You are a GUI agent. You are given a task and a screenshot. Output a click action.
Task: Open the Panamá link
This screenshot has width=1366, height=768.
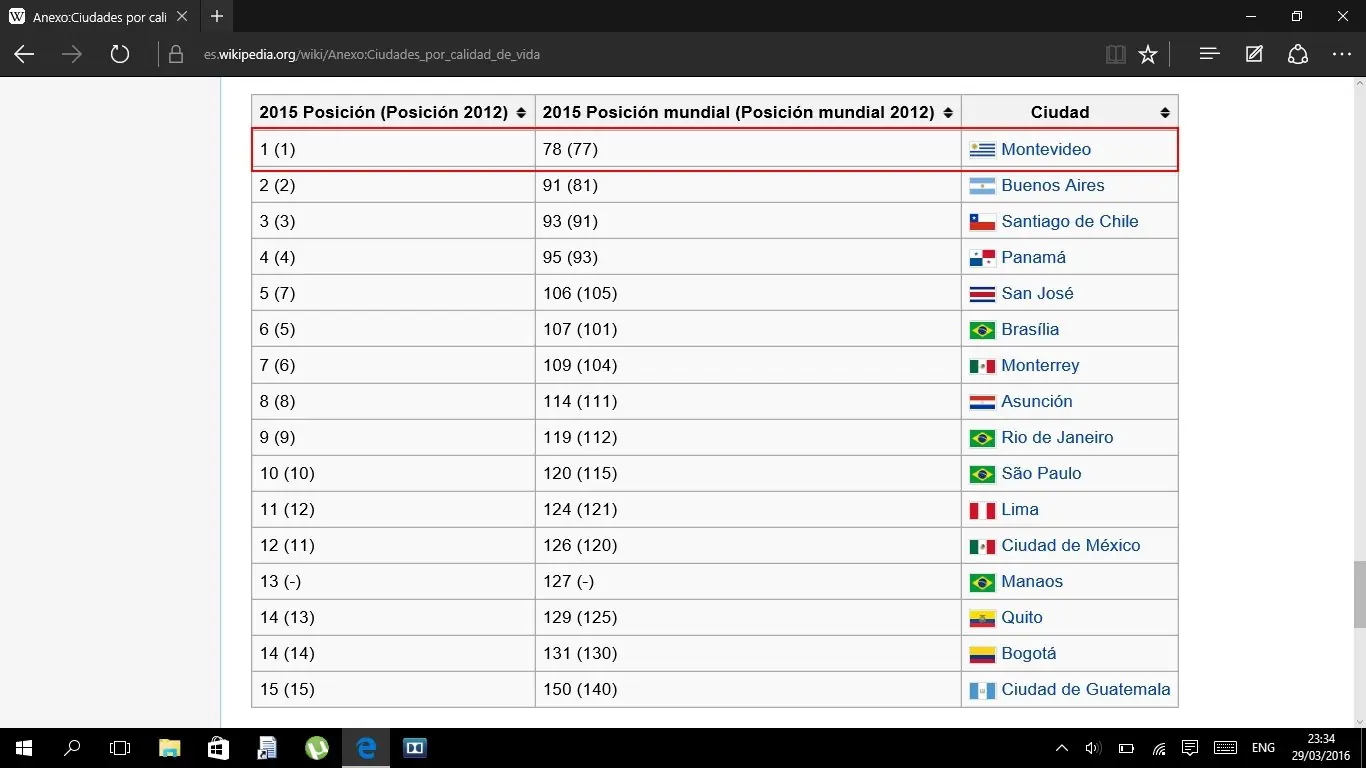tap(1033, 257)
